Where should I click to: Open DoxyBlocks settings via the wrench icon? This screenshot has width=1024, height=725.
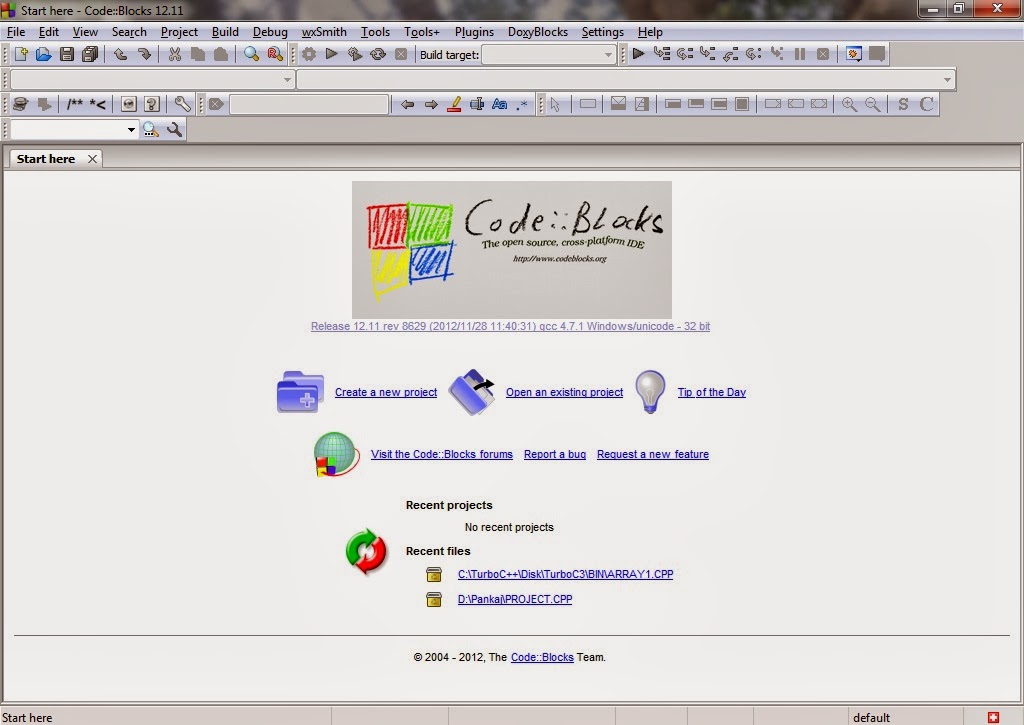click(182, 104)
